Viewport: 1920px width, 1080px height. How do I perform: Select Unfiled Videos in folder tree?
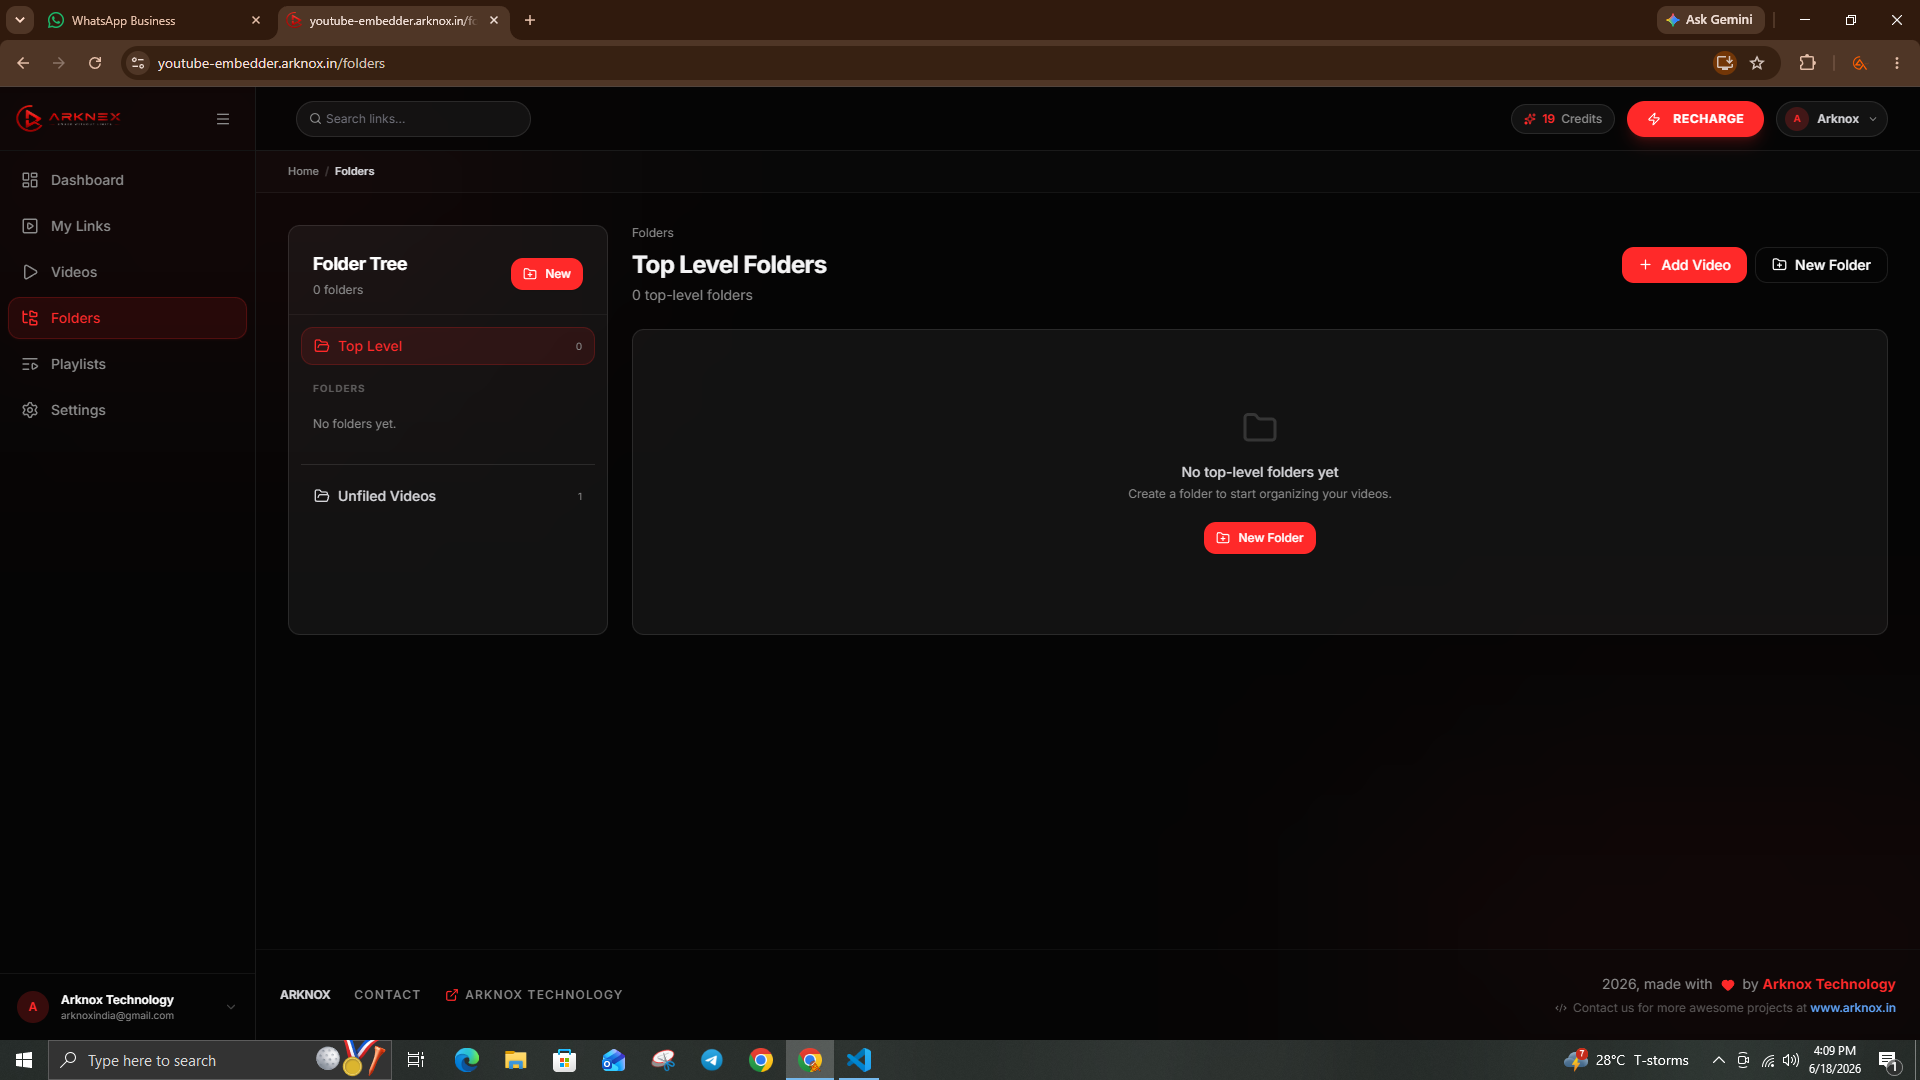coord(448,496)
